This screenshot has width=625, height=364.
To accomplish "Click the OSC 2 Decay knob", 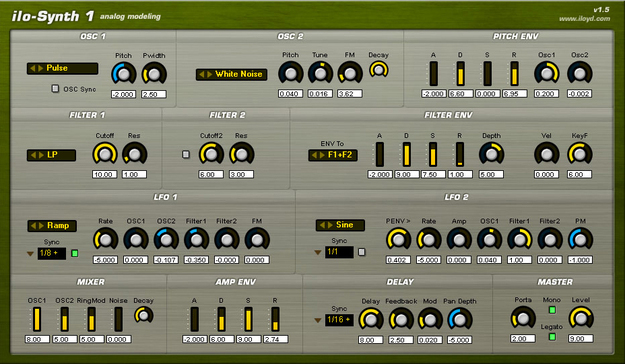I will pos(379,70).
